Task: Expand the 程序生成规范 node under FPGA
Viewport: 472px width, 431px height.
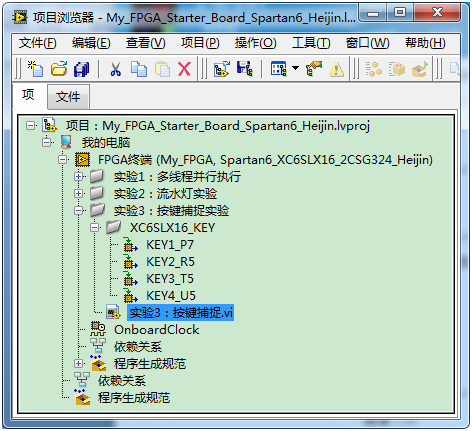Action: click(x=79, y=363)
